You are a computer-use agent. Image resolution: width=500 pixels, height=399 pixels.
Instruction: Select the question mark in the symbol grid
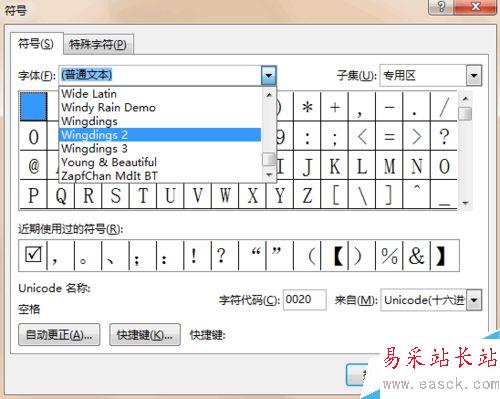[x=444, y=136]
